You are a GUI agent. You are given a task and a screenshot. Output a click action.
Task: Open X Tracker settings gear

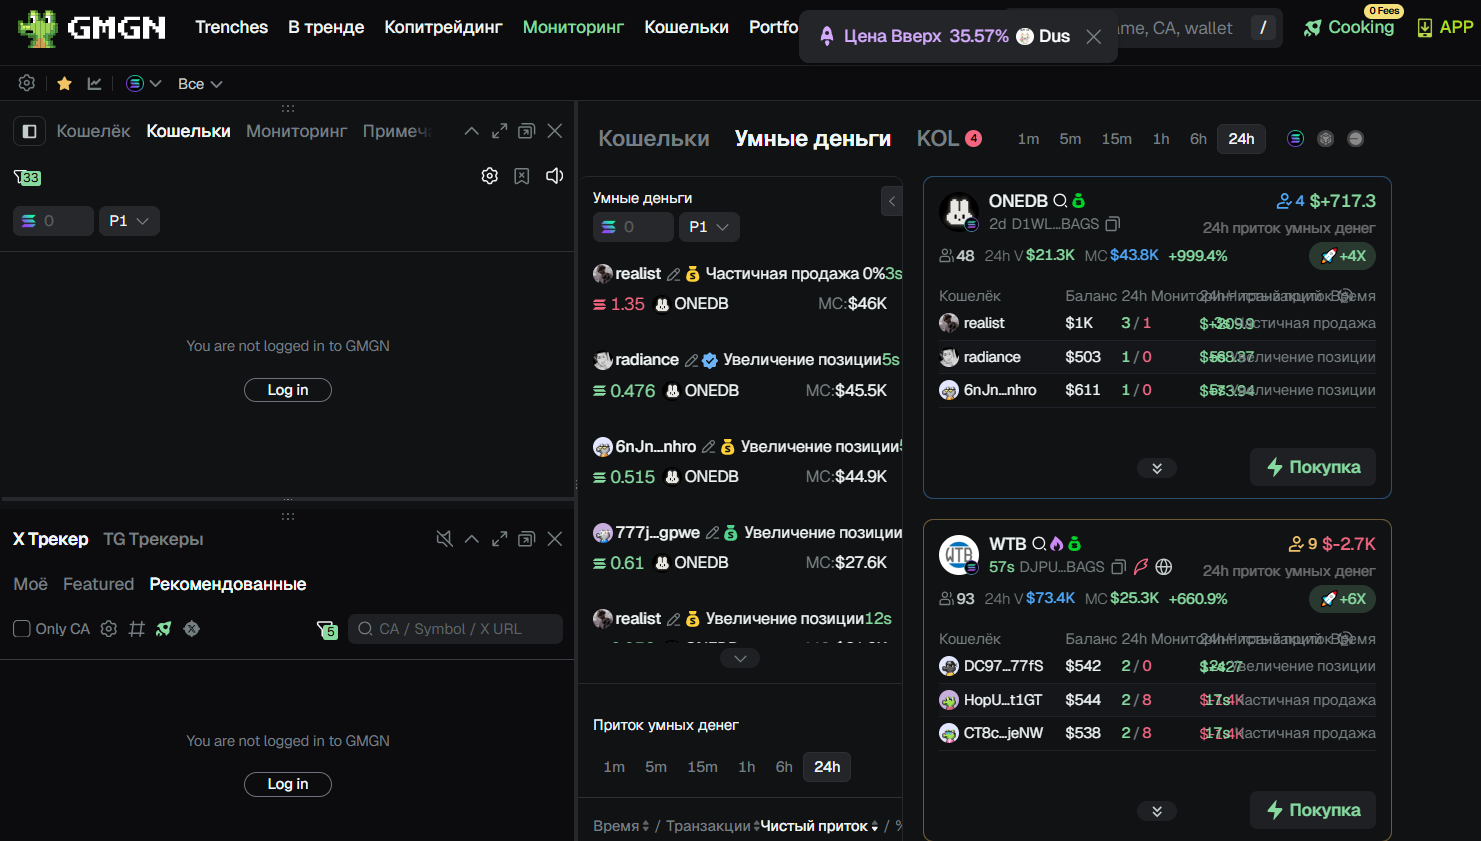109,629
